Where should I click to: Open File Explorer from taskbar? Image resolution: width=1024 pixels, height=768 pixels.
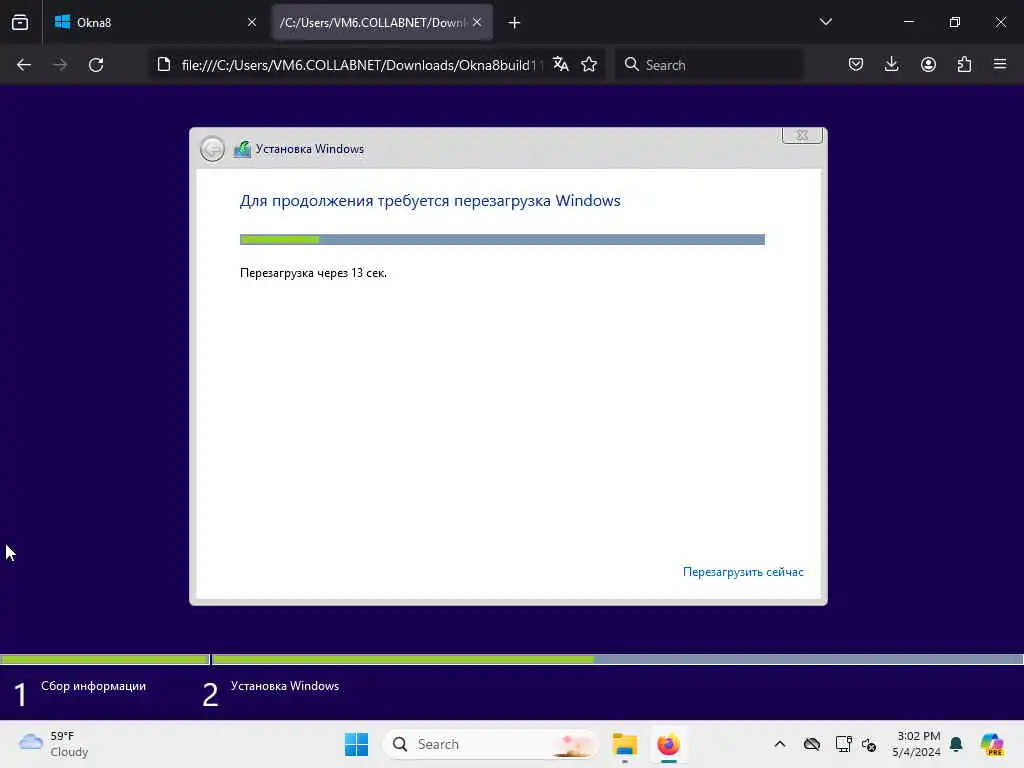pyautogui.click(x=624, y=744)
